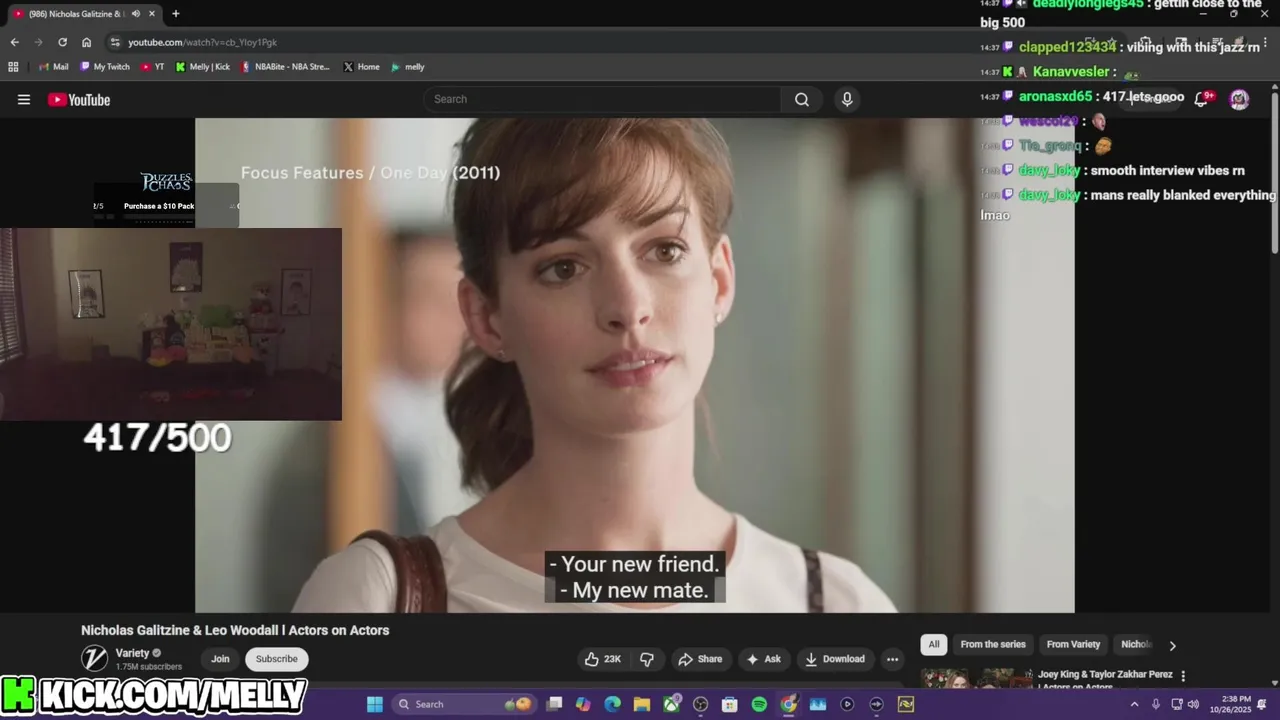
Task: Open the melly bookmark
Action: click(x=408, y=67)
